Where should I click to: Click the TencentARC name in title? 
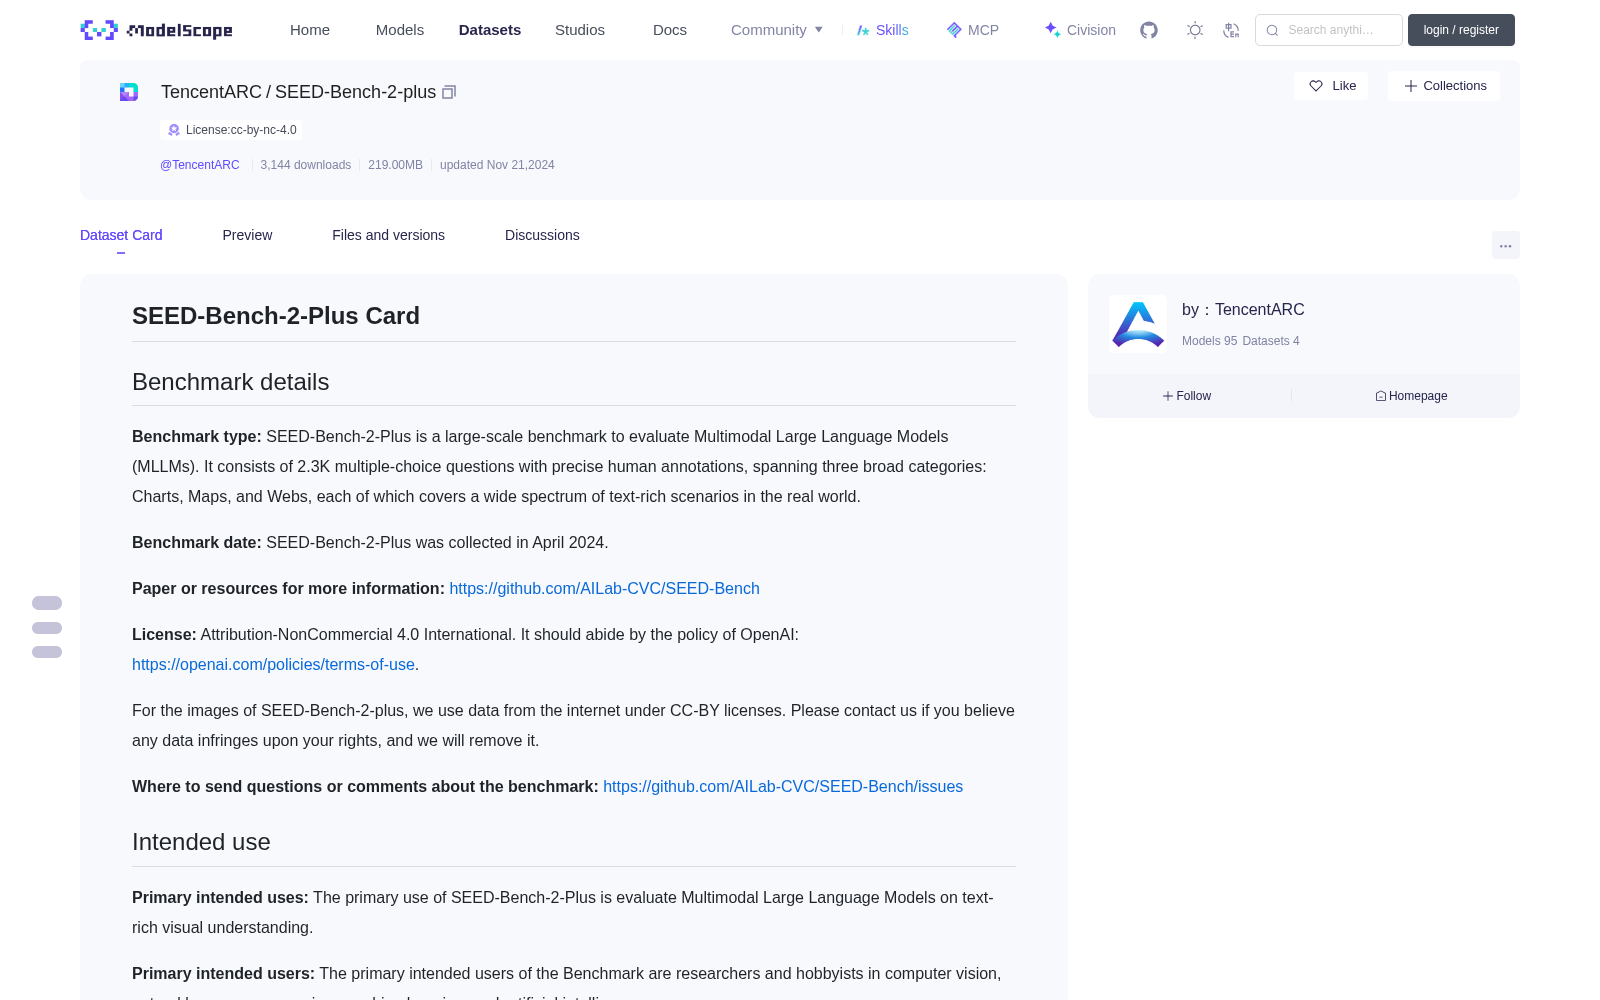point(211,92)
